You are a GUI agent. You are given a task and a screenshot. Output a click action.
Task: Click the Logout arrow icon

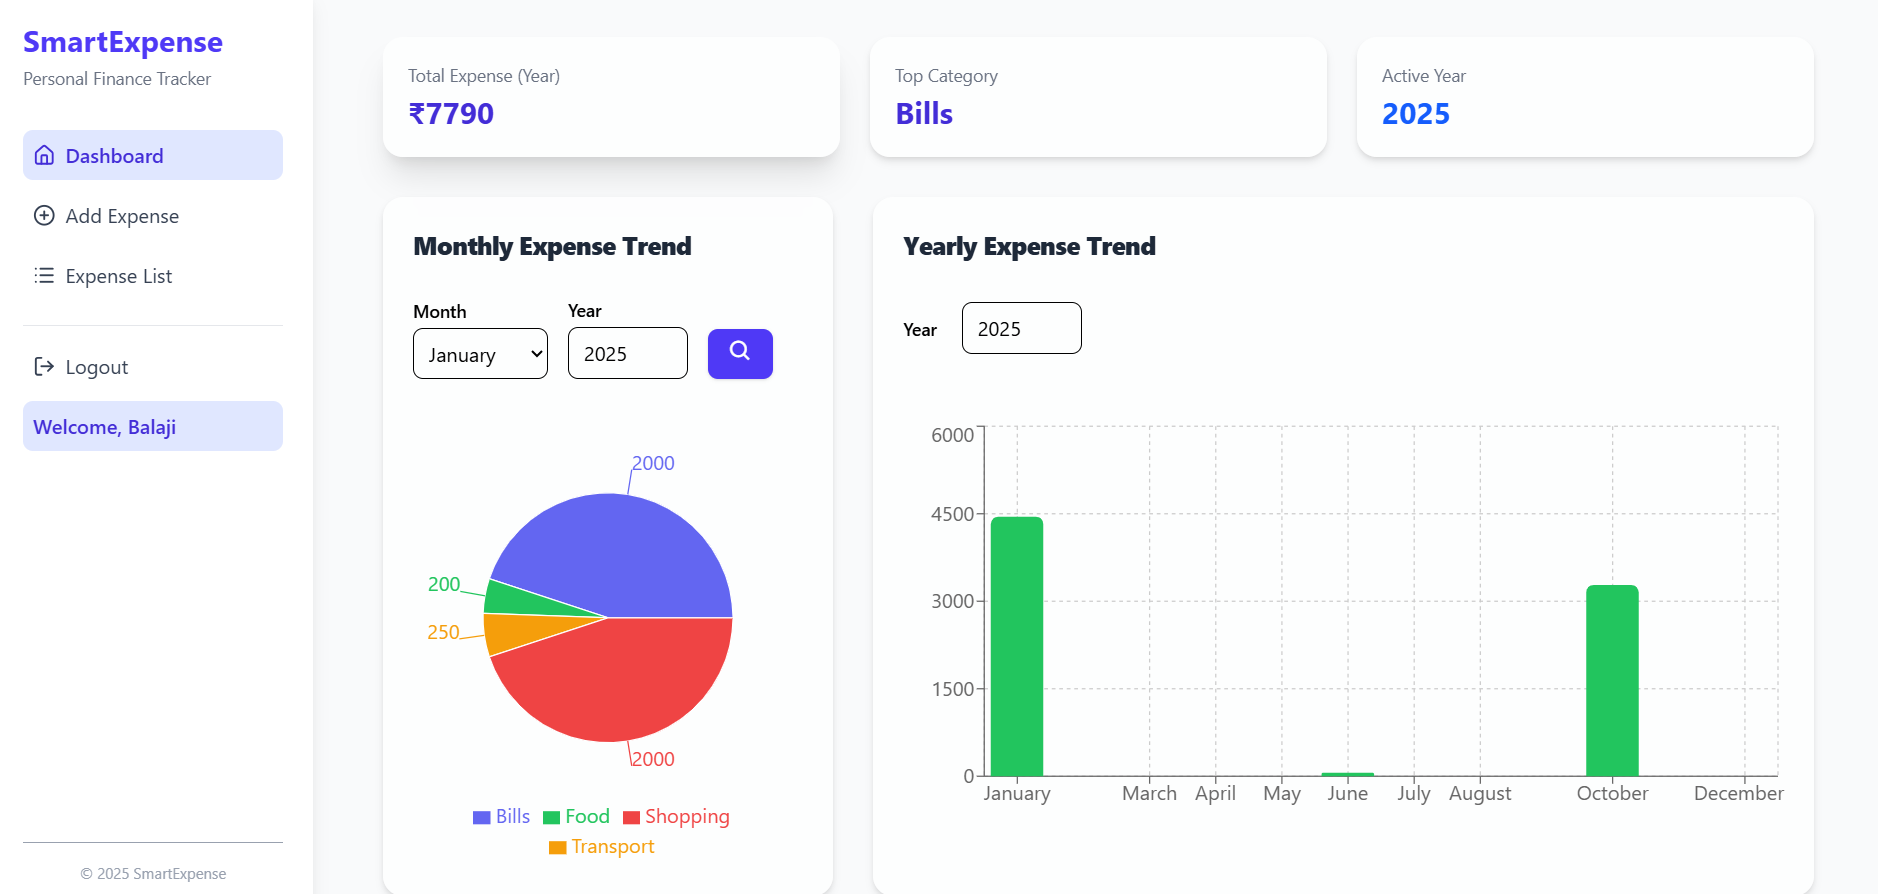[x=44, y=366]
